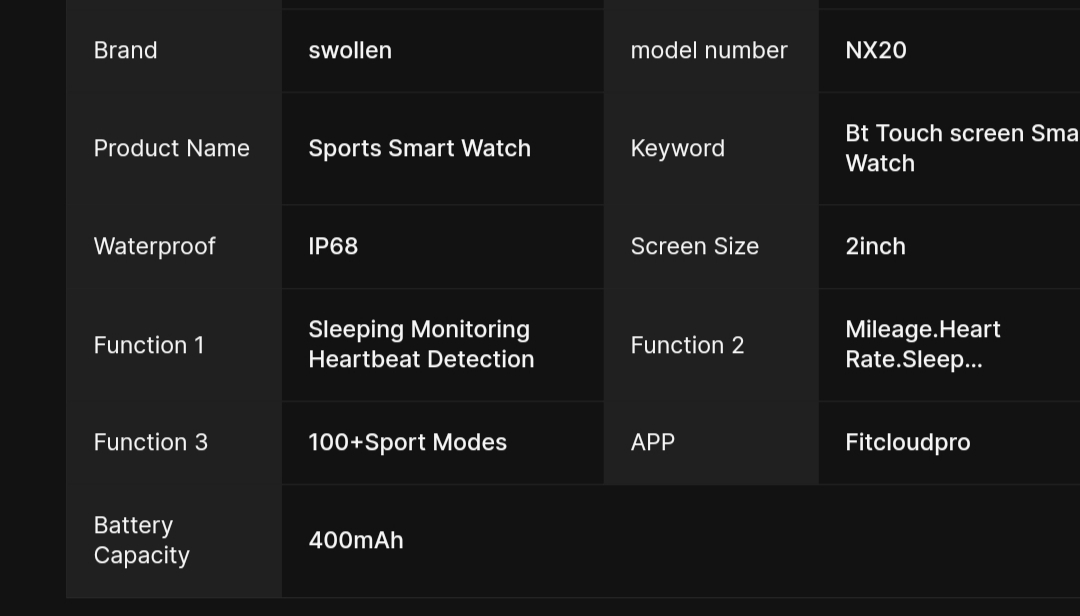Click the Product Name label

tap(171, 148)
